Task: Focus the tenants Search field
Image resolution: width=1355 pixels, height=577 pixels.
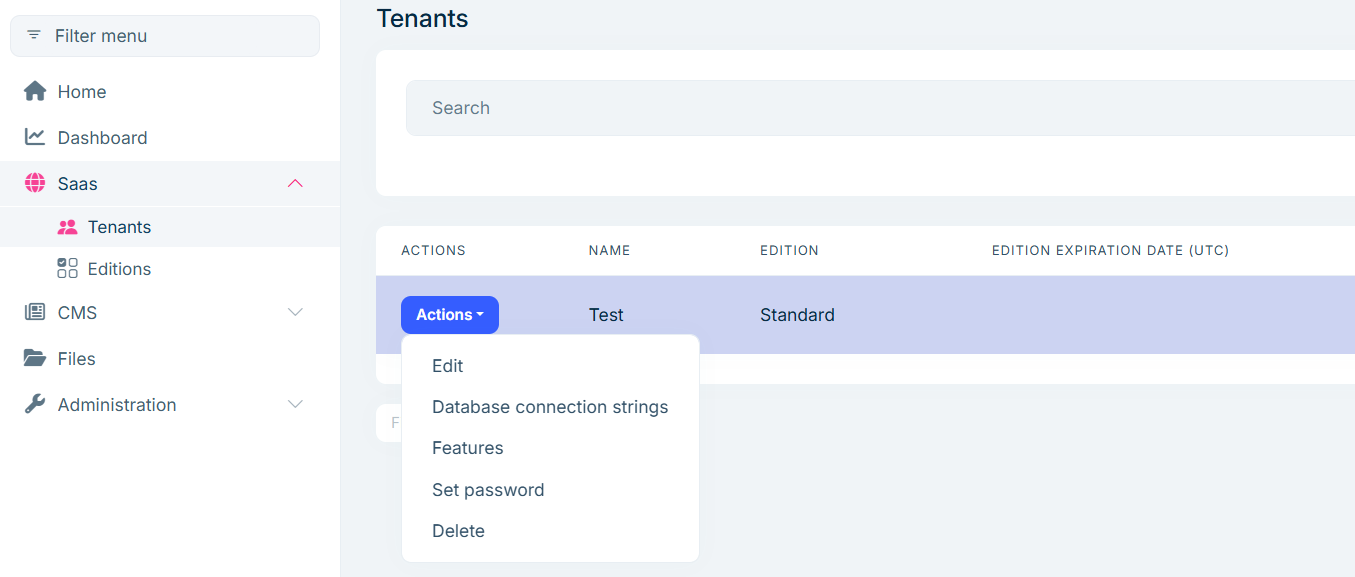Action: point(880,108)
